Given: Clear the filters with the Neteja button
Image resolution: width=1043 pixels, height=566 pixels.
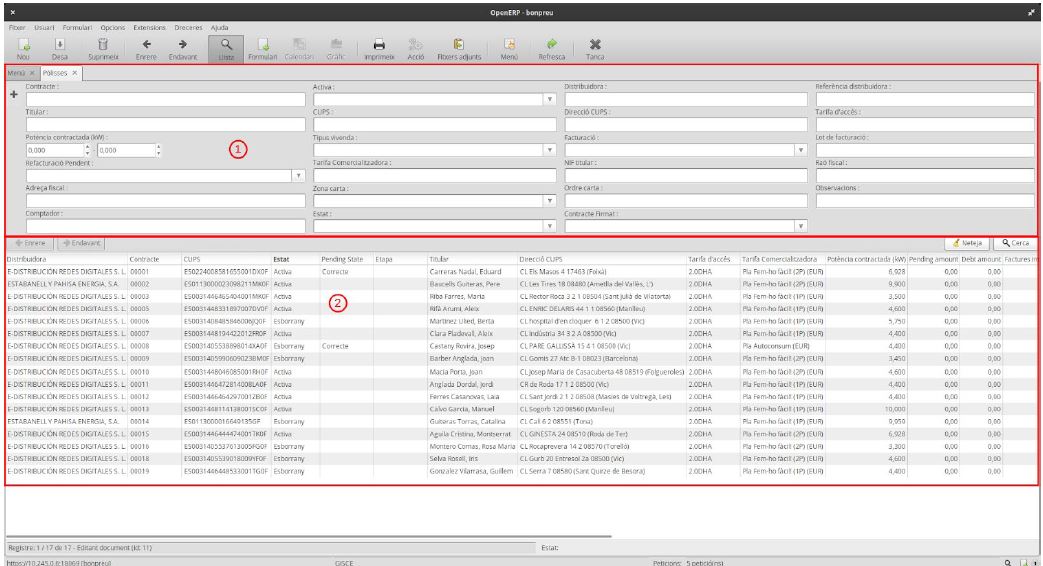Looking at the screenshot, I should 965,243.
